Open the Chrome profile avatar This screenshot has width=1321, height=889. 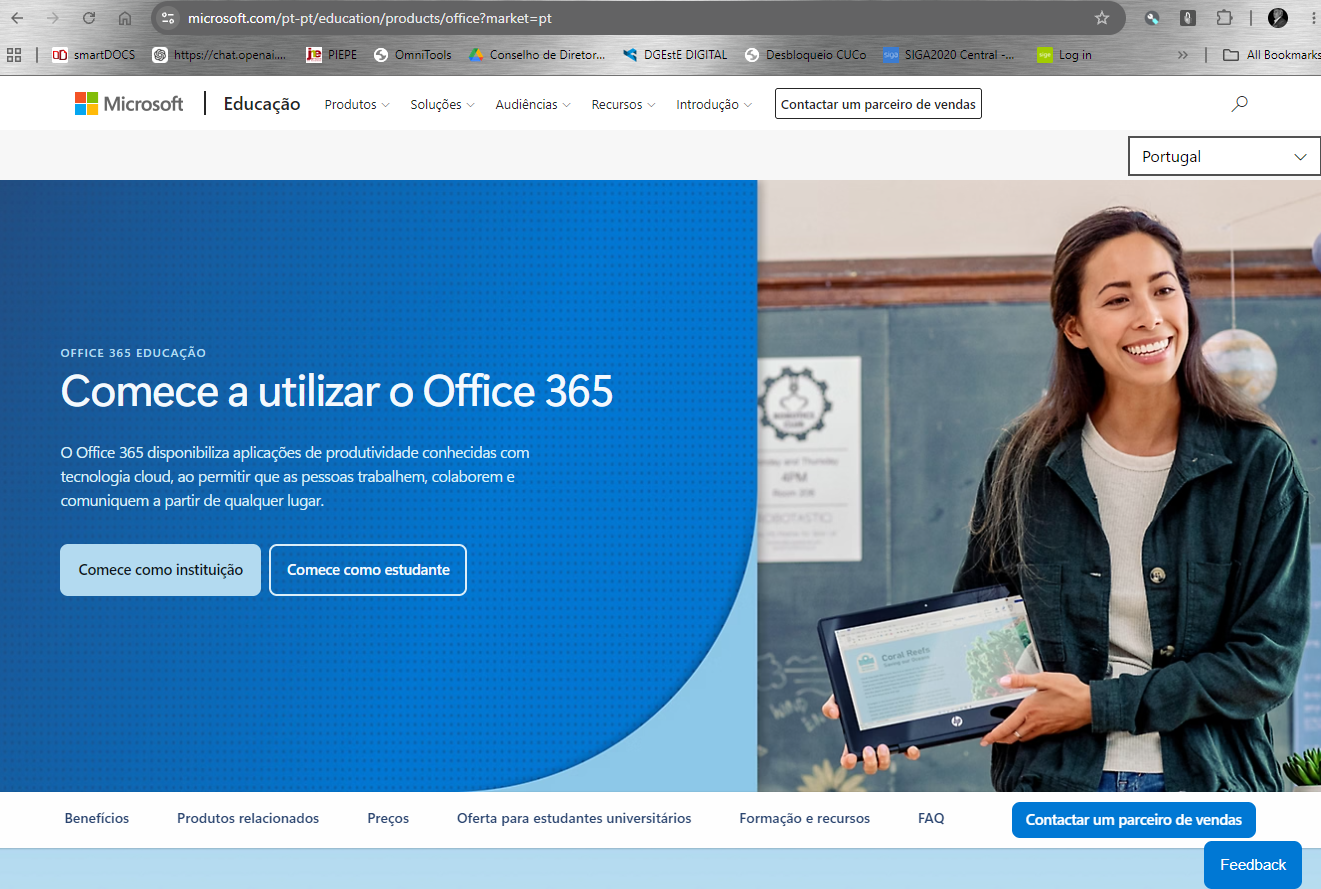1278,18
